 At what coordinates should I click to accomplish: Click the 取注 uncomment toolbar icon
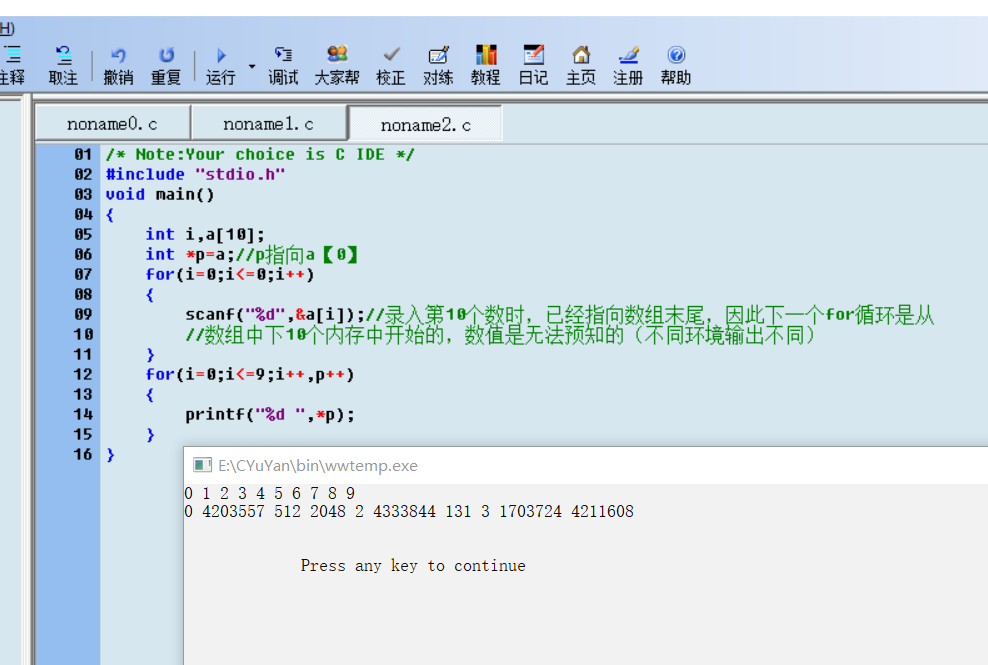(63, 65)
